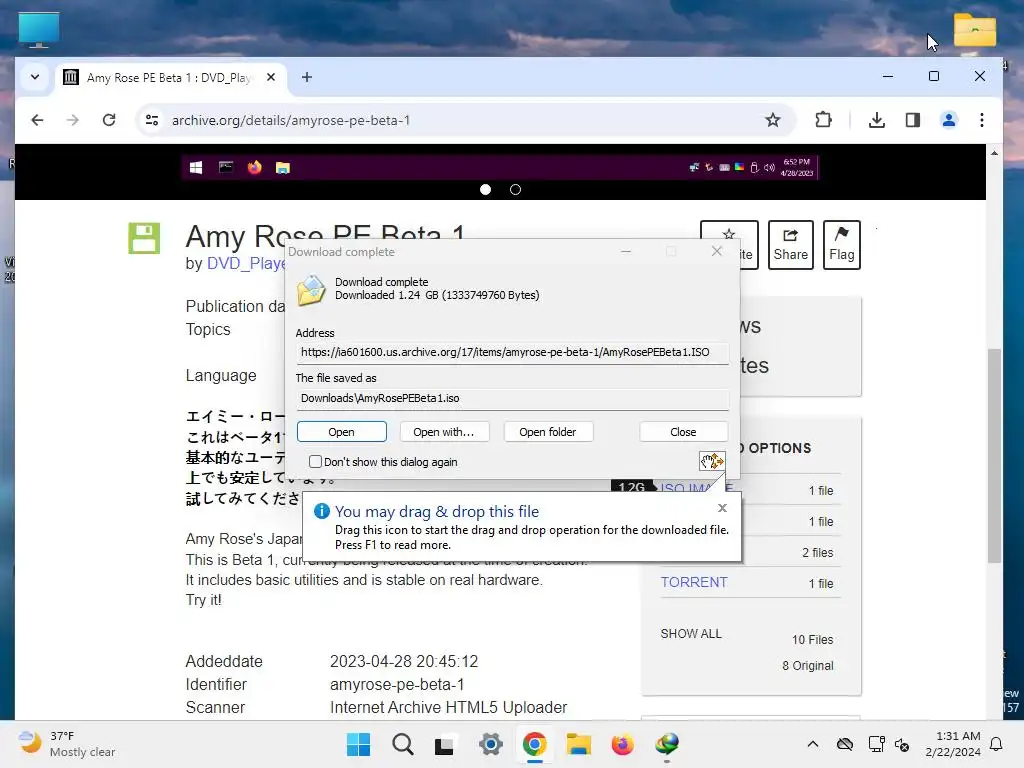The height and width of the screenshot is (768, 1024).
Task: Open Chrome three-dot menu
Action: point(982,120)
